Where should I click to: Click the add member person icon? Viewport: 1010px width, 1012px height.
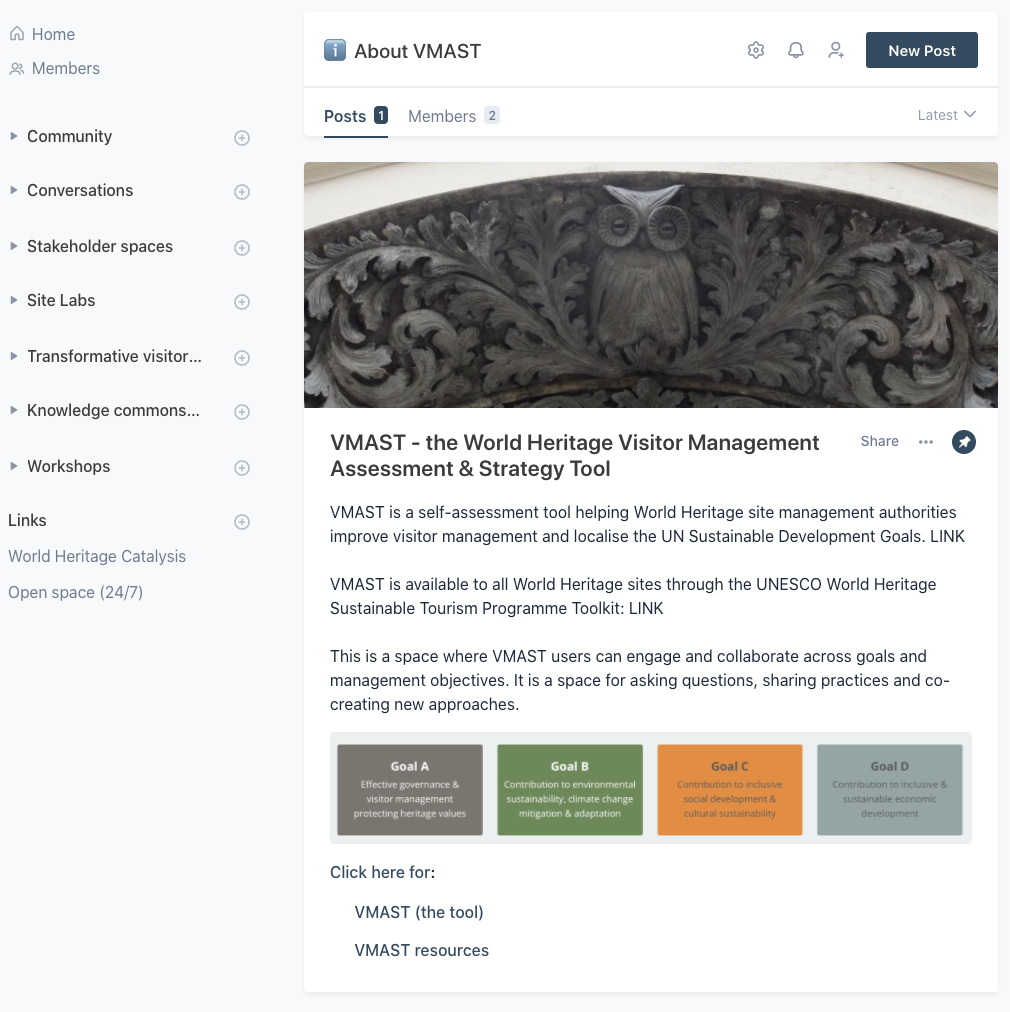click(x=836, y=50)
